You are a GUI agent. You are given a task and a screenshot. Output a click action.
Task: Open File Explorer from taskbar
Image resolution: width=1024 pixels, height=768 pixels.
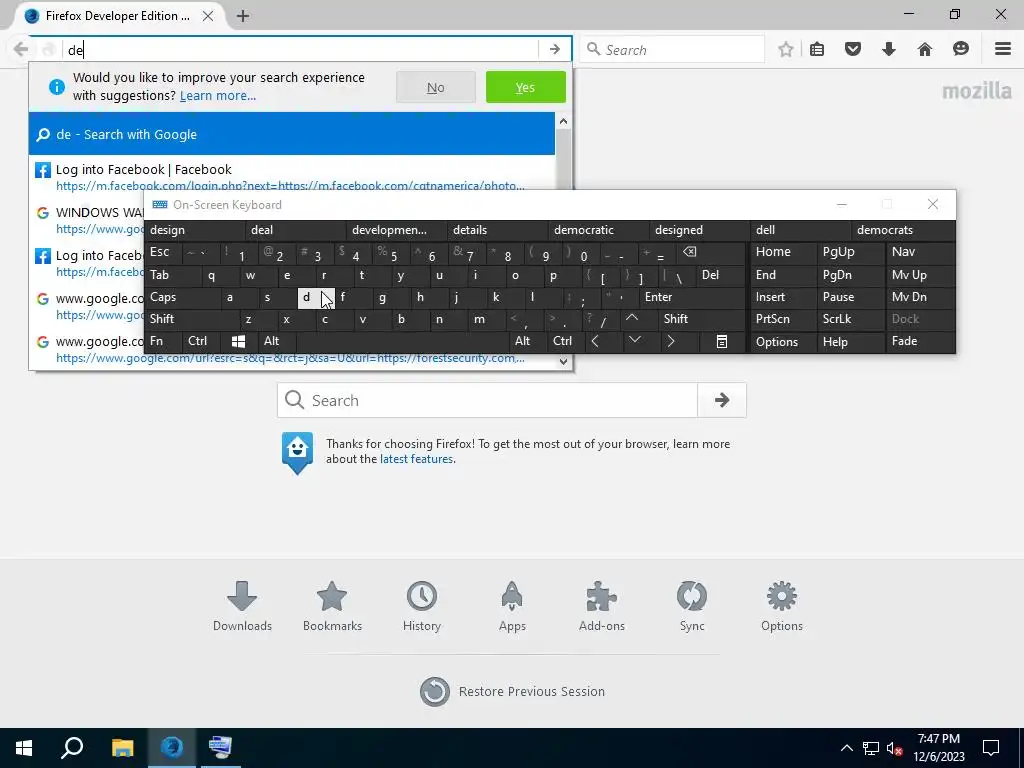[x=122, y=748]
